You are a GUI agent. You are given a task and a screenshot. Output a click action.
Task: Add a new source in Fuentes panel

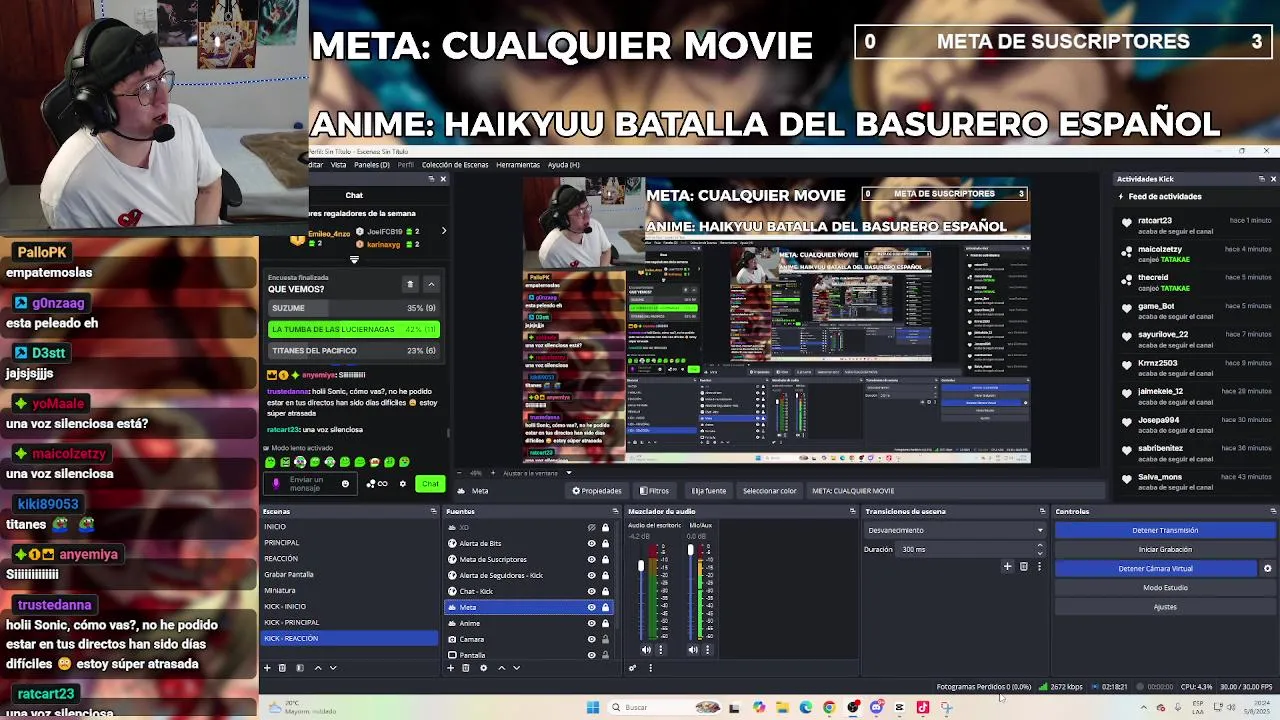(x=450, y=667)
